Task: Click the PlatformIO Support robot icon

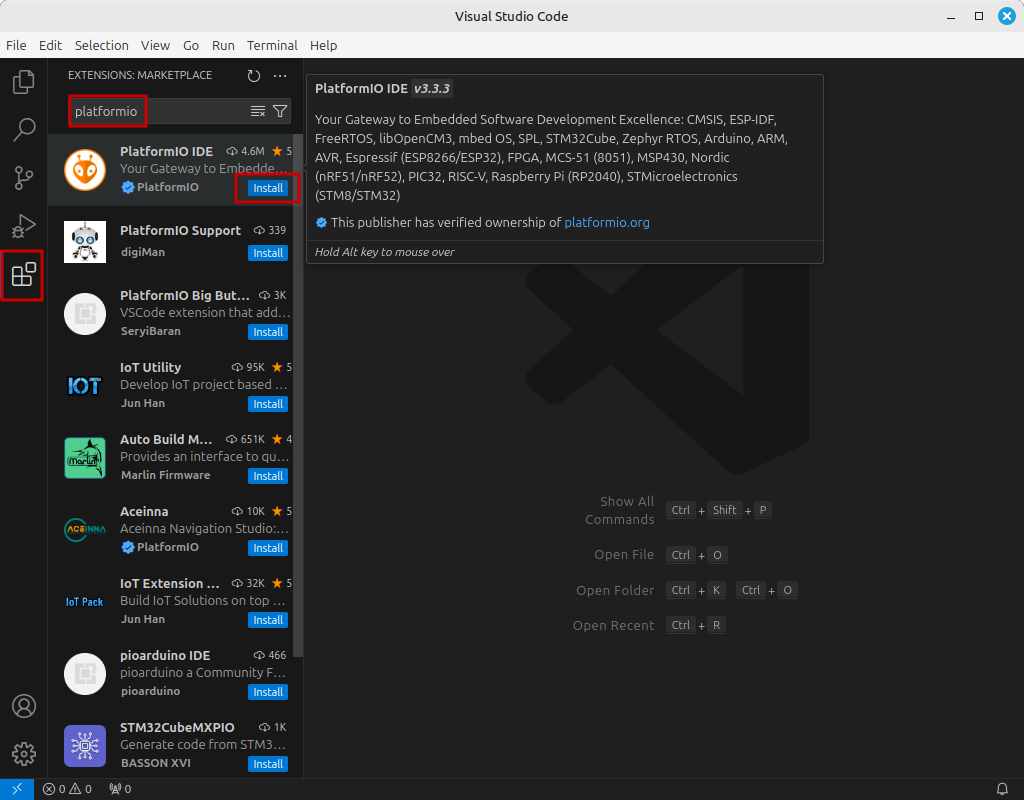Action: click(85, 242)
